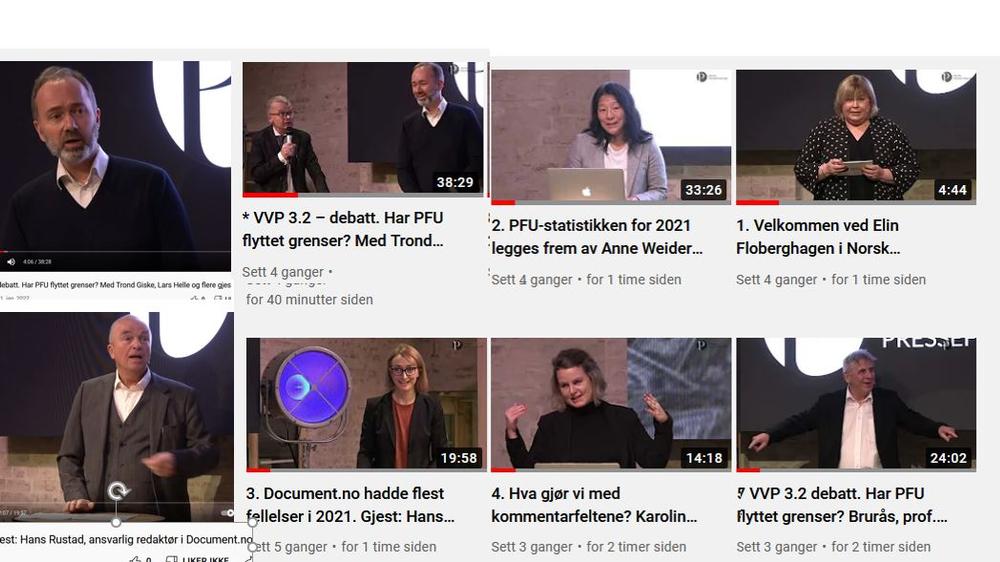
Task: Open the 19:58 Document.no video thumbnail
Action: [366, 405]
